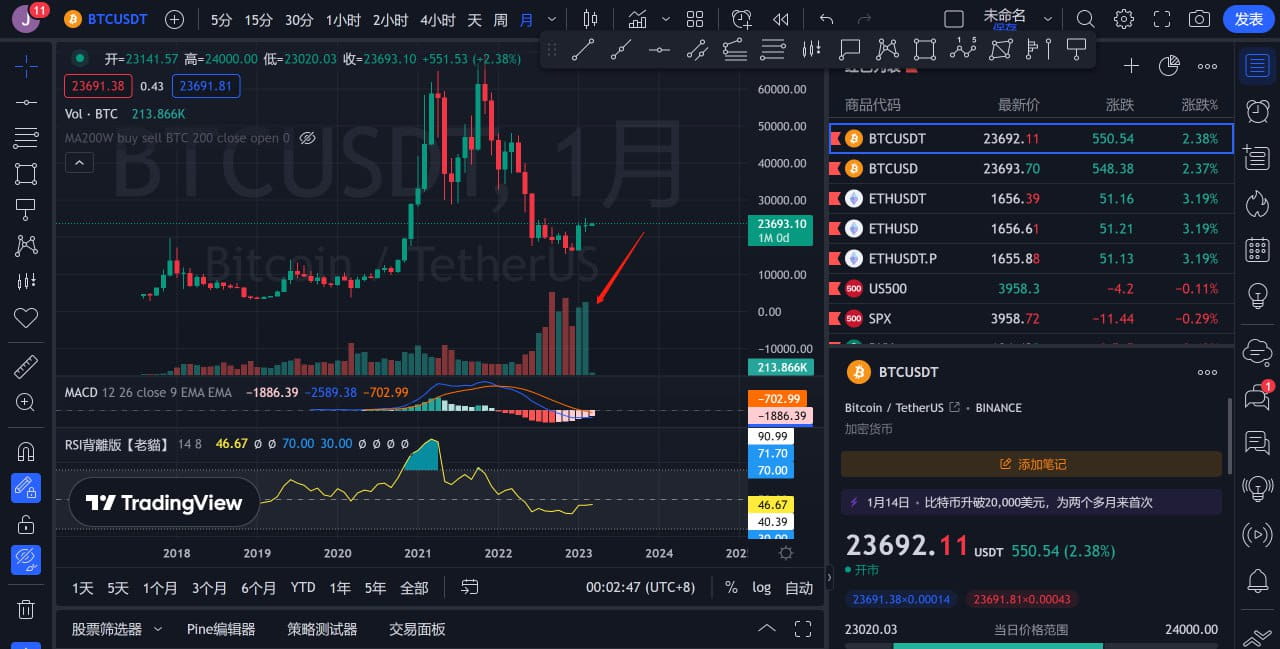
Task: Expand the indicators favorites dropdown arrow
Action: click(664, 19)
